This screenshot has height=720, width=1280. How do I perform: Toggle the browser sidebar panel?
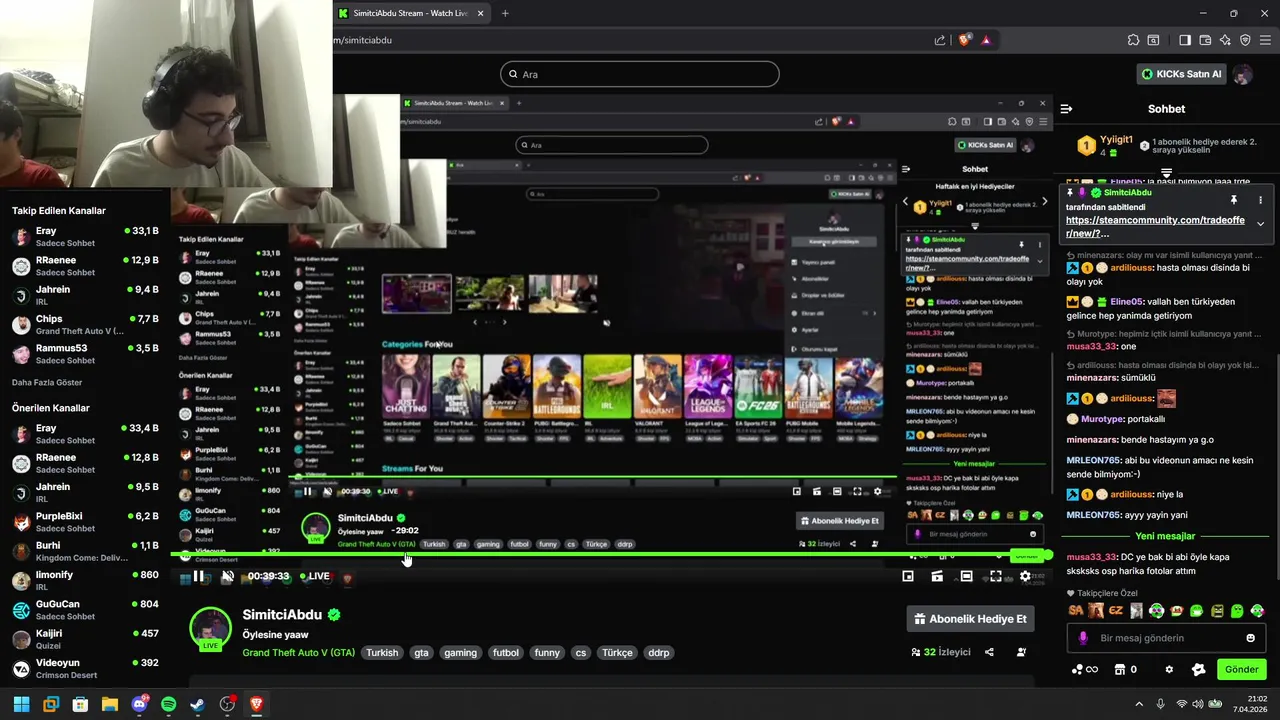[1185, 40]
